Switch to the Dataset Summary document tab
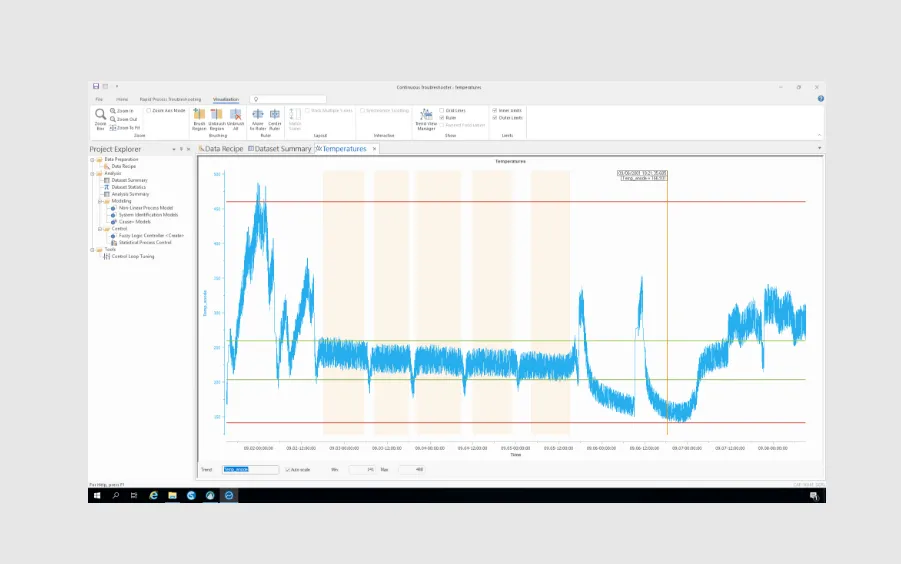The width and height of the screenshot is (901, 564). tap(279, 149)
